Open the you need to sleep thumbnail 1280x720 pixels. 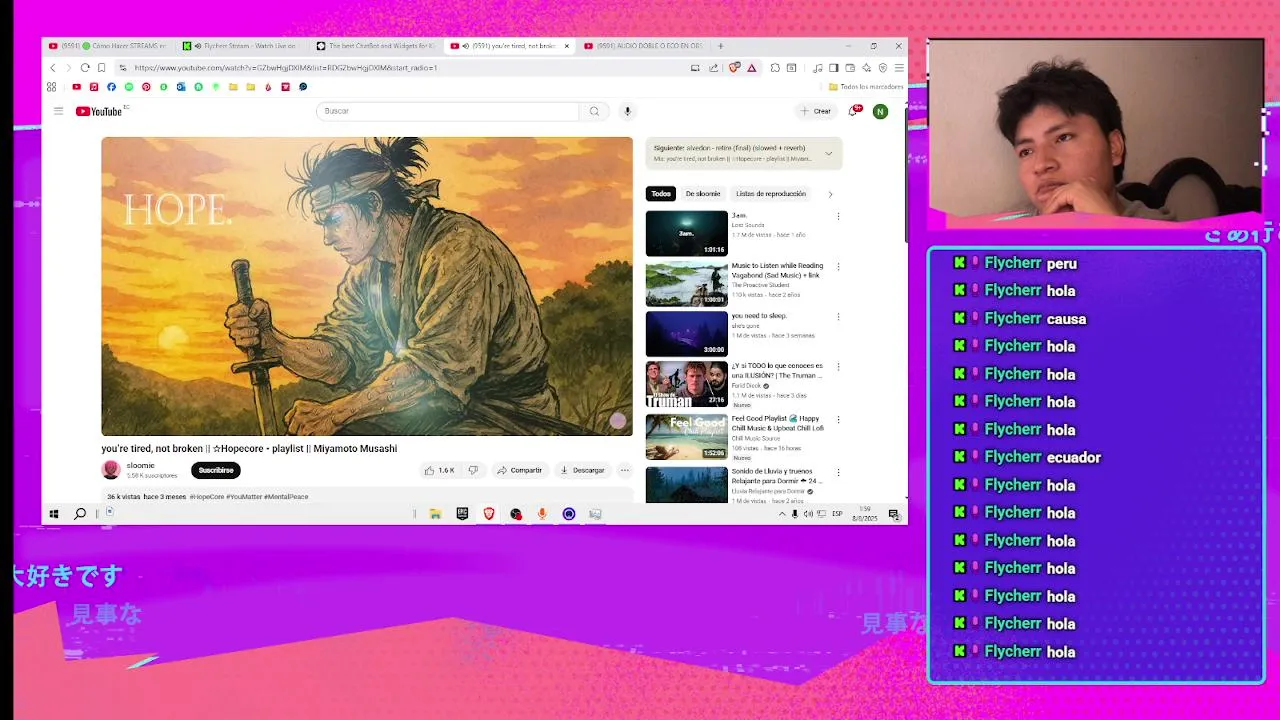tap(687, 334)
